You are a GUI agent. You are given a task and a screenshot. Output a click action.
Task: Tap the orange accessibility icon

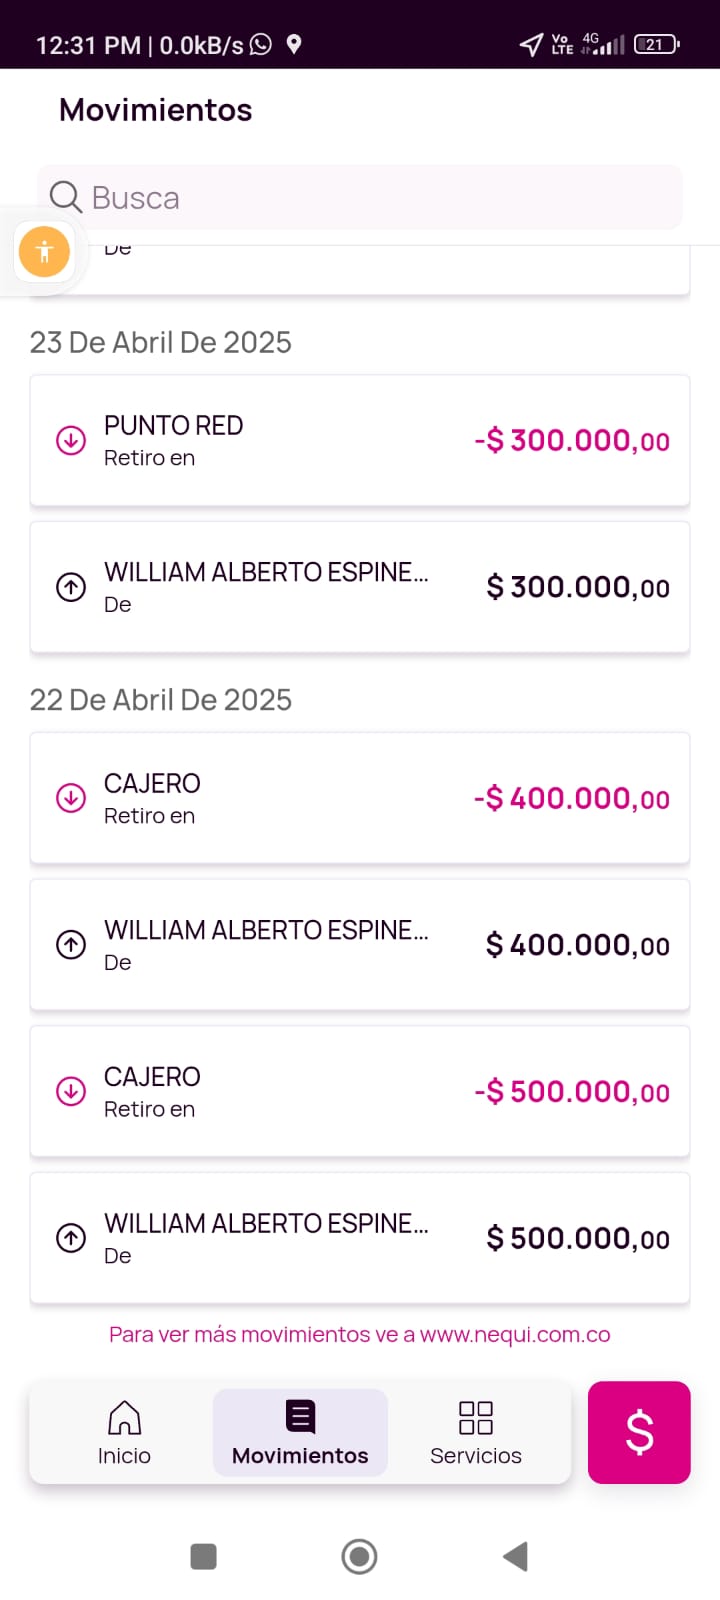point(44,251)
